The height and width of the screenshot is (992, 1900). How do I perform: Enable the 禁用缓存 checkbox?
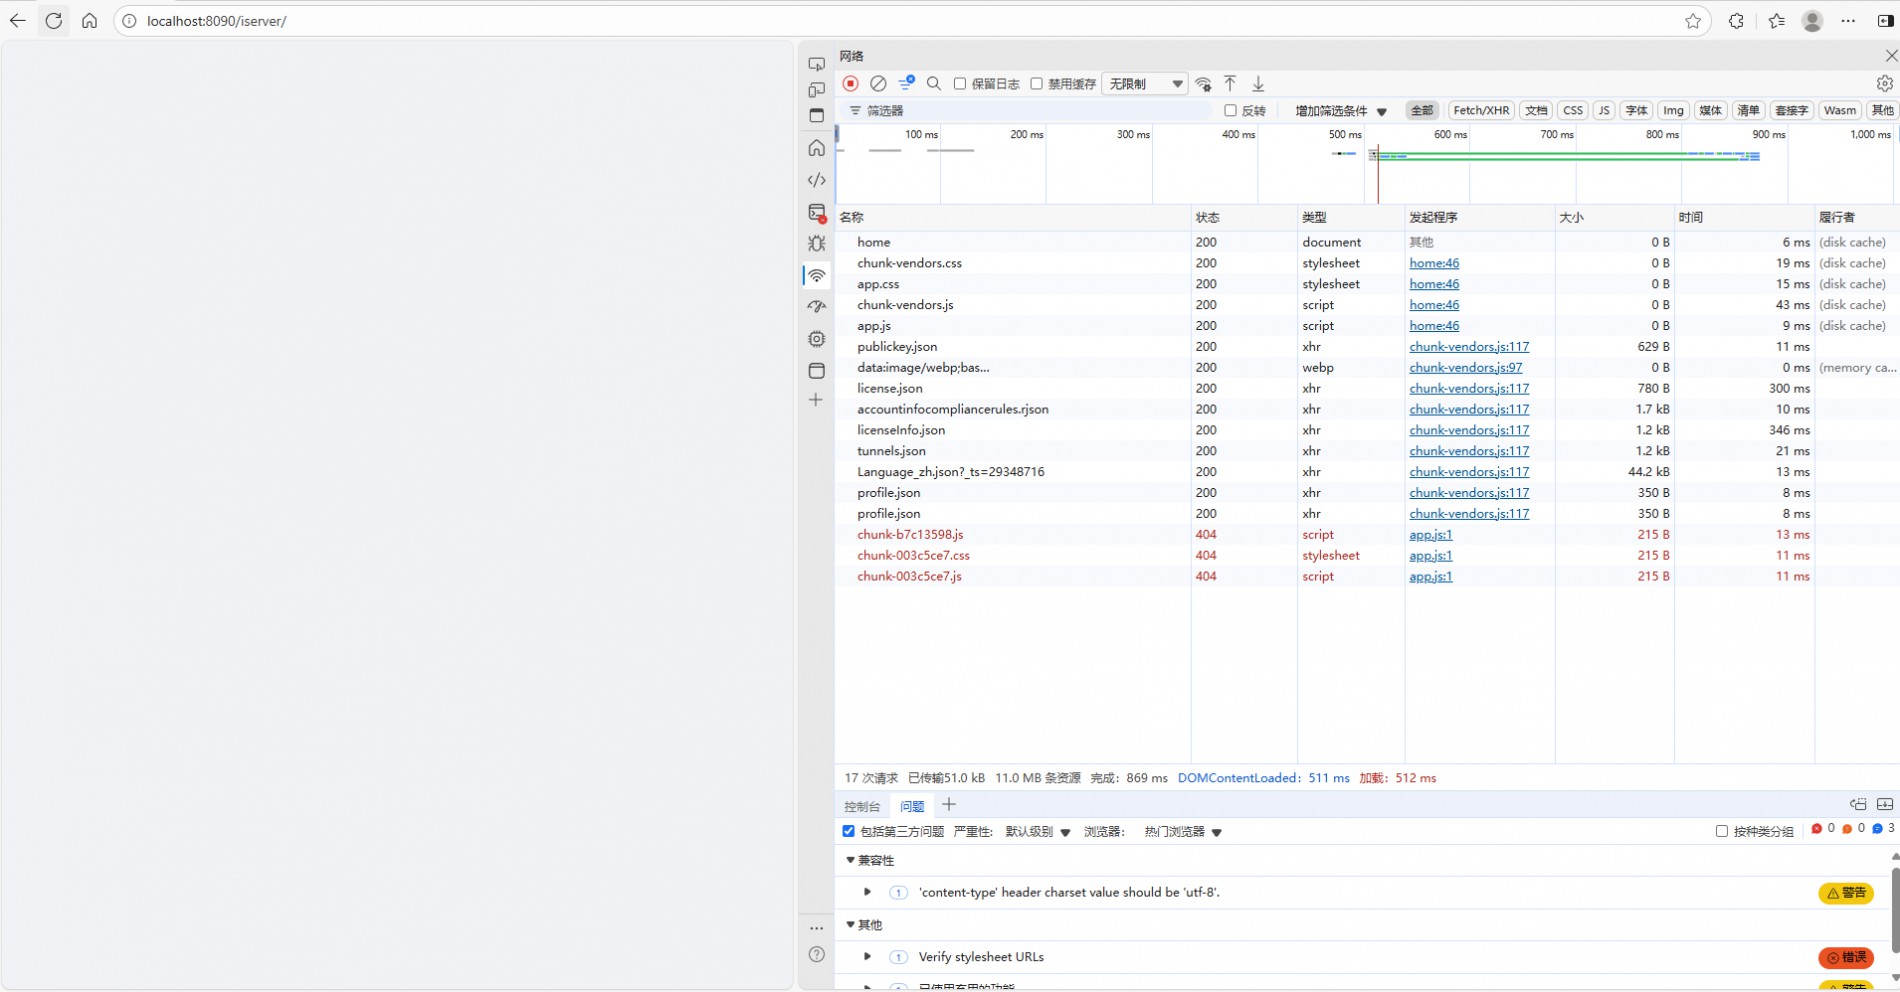click(x=1037, y=84)
